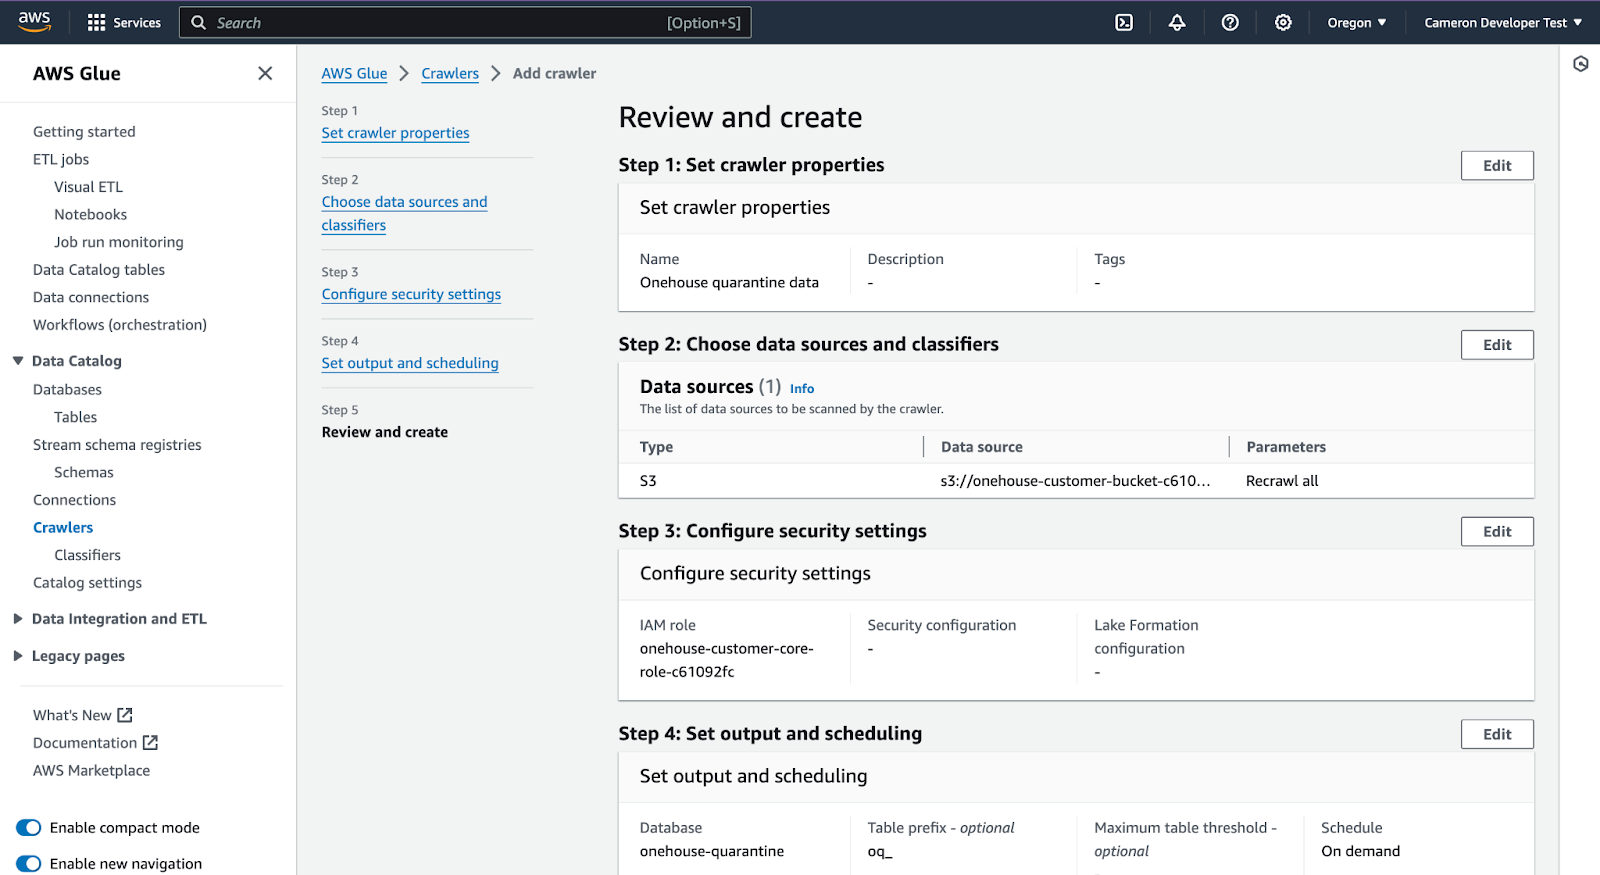This screenshot has width=1600, height=875.
Task: Open Job run monitoring
Action: click(119, 242)
